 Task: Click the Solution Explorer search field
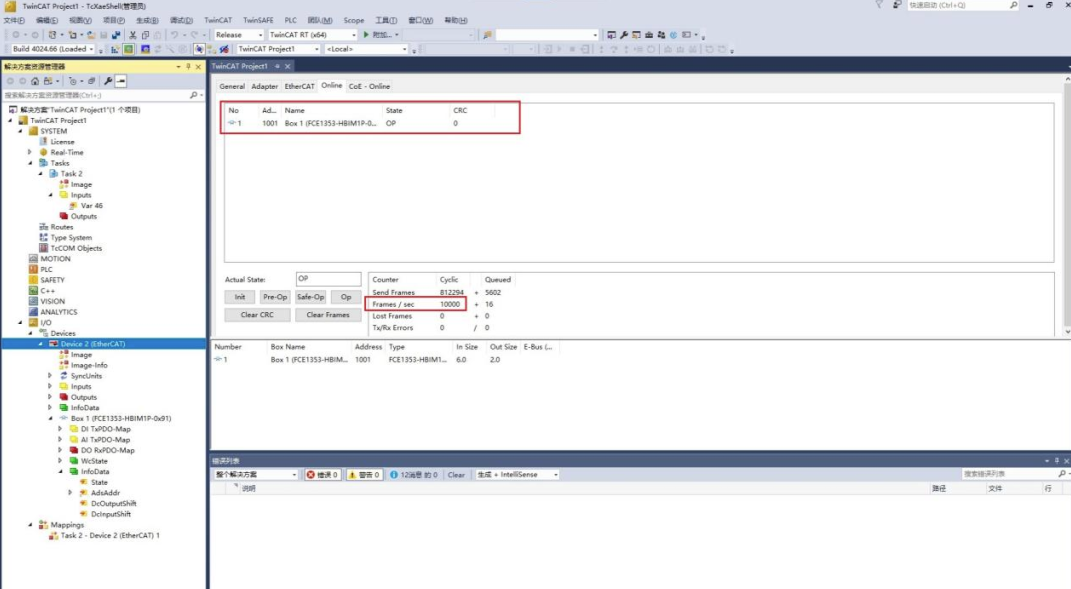pos(96,95)
